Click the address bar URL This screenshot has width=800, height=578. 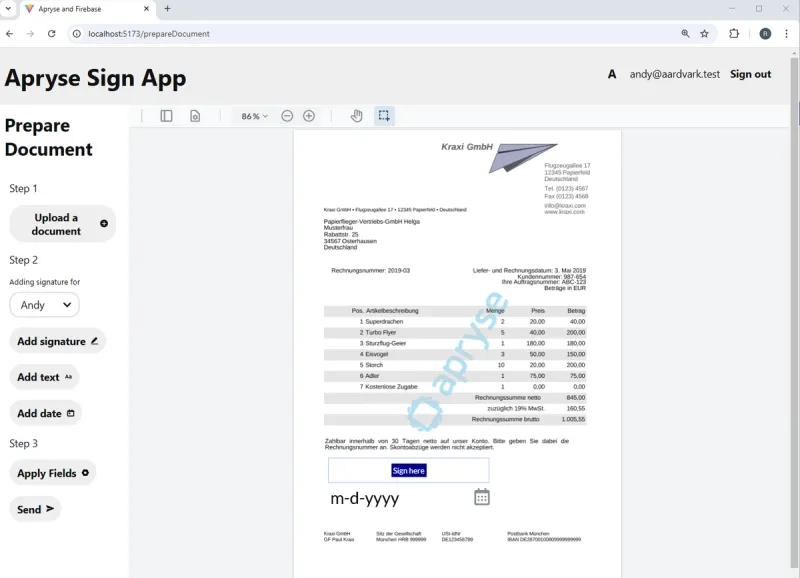[149, 34]
